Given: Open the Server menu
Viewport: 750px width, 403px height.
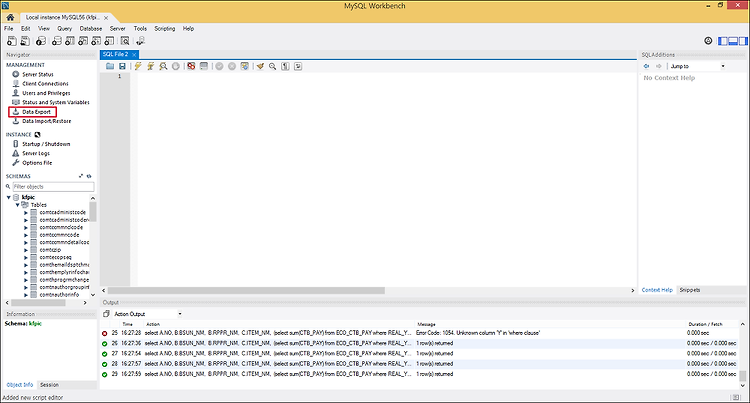Looking at the screenshot, I should [118, 29].
